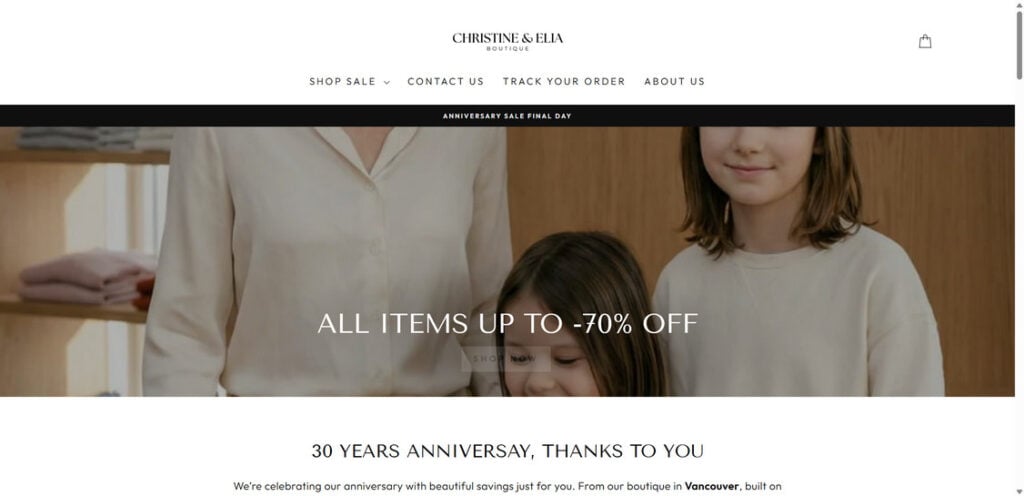Click the Anniversary Sale Final Day announcement bar
Screen dimensions: 1024x496
coord(507,116)
